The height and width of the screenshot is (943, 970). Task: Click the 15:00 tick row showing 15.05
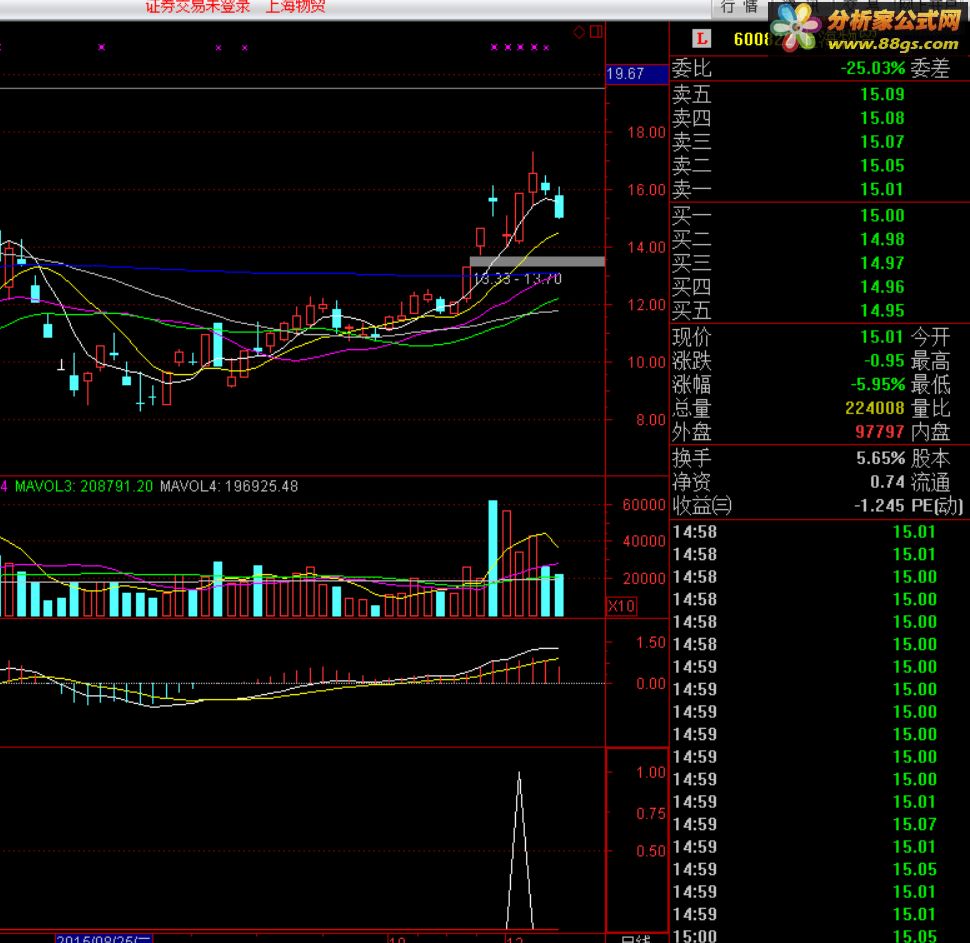(x=819, y=936)
